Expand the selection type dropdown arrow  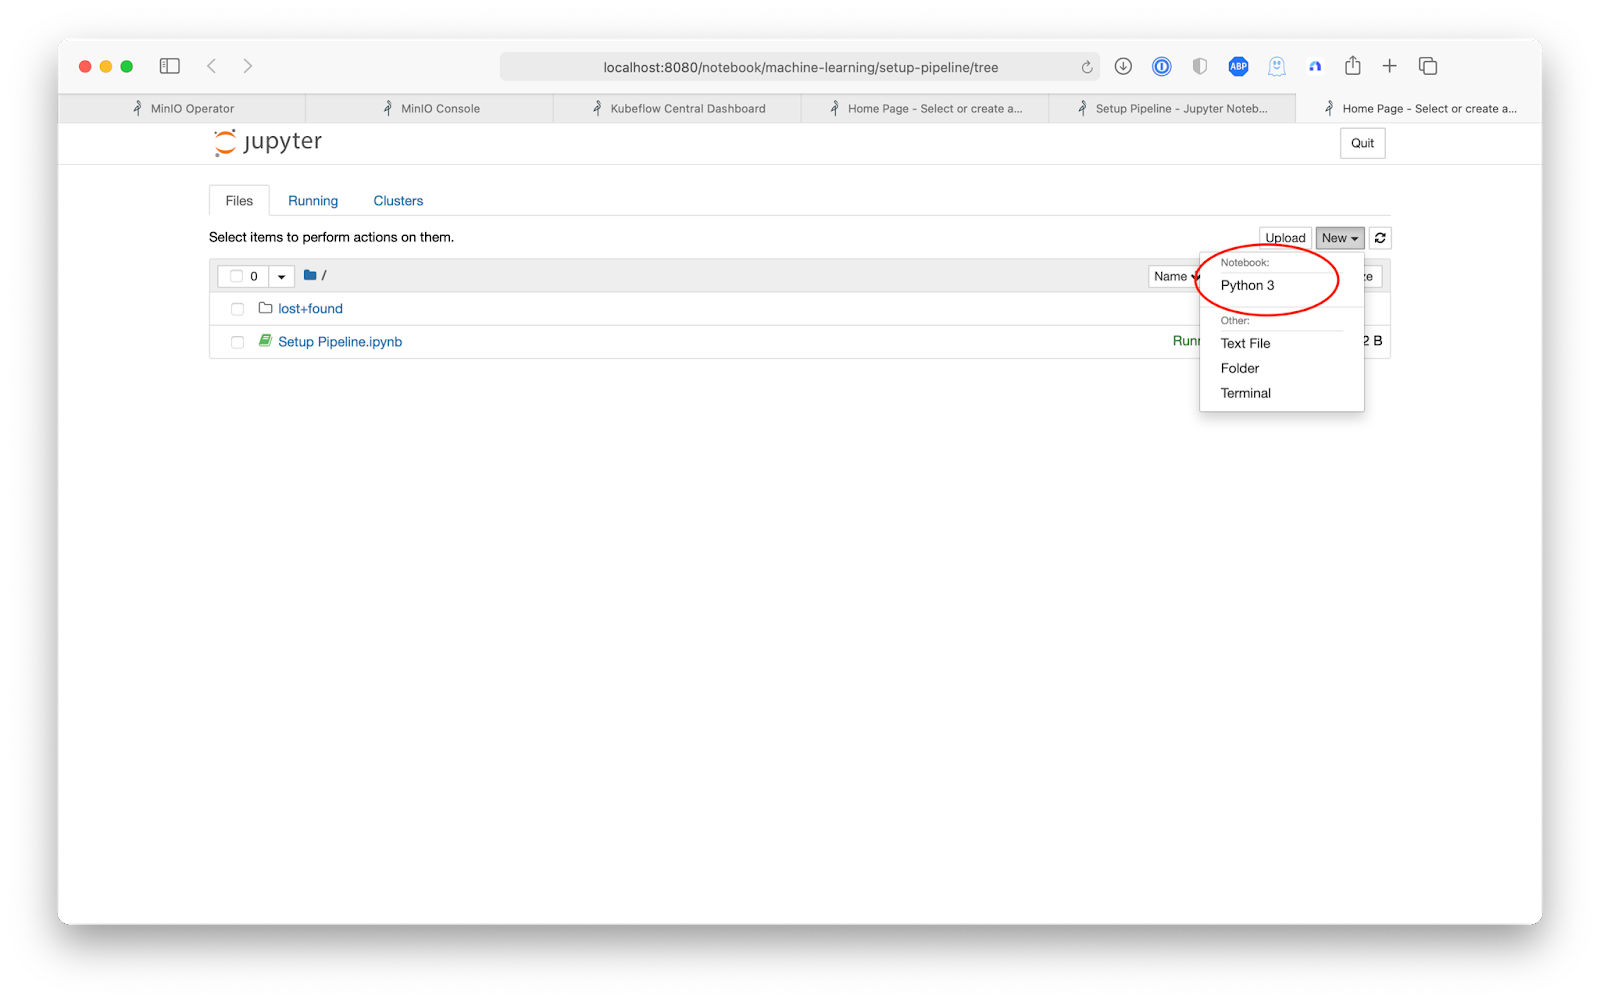click(x=282, y=276)
